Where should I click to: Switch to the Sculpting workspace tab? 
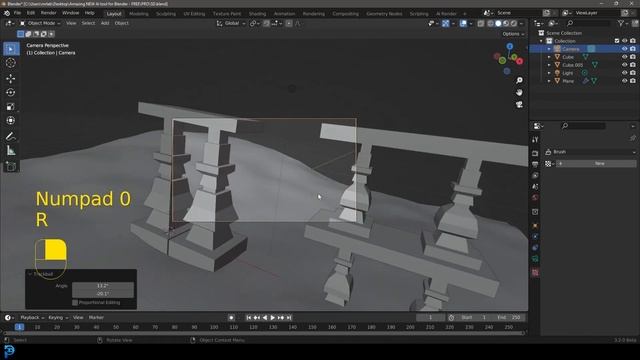click(166, 13)
